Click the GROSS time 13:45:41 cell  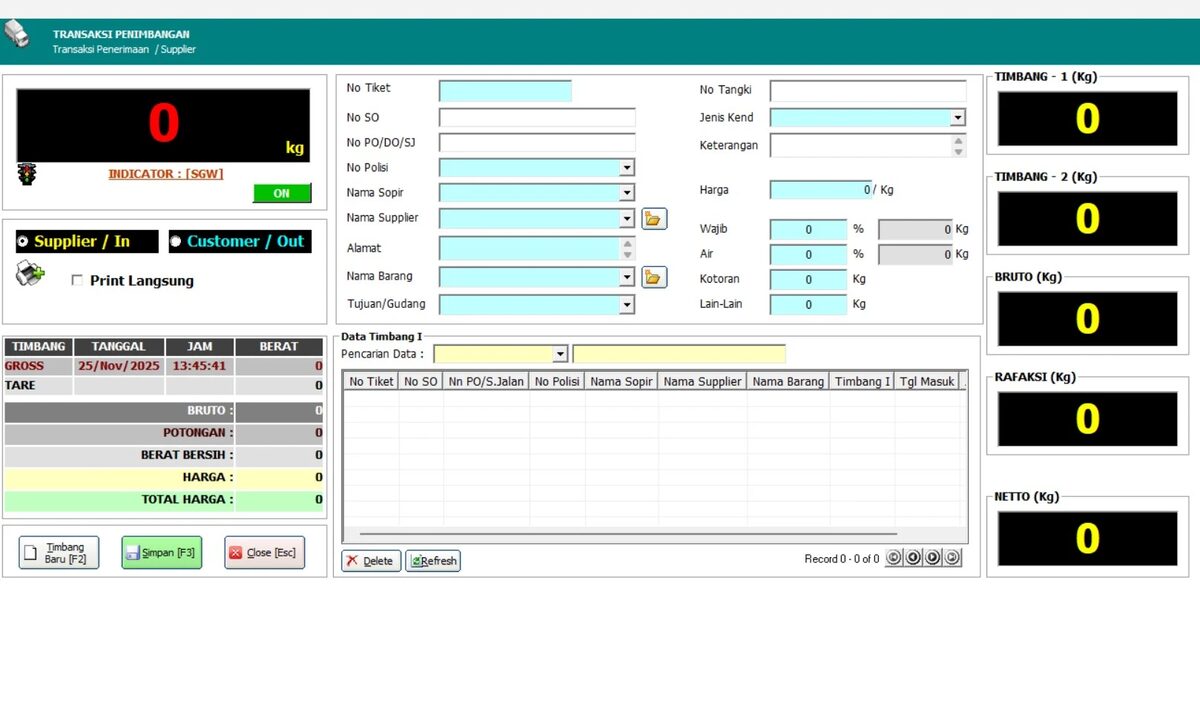click(199, 366)
